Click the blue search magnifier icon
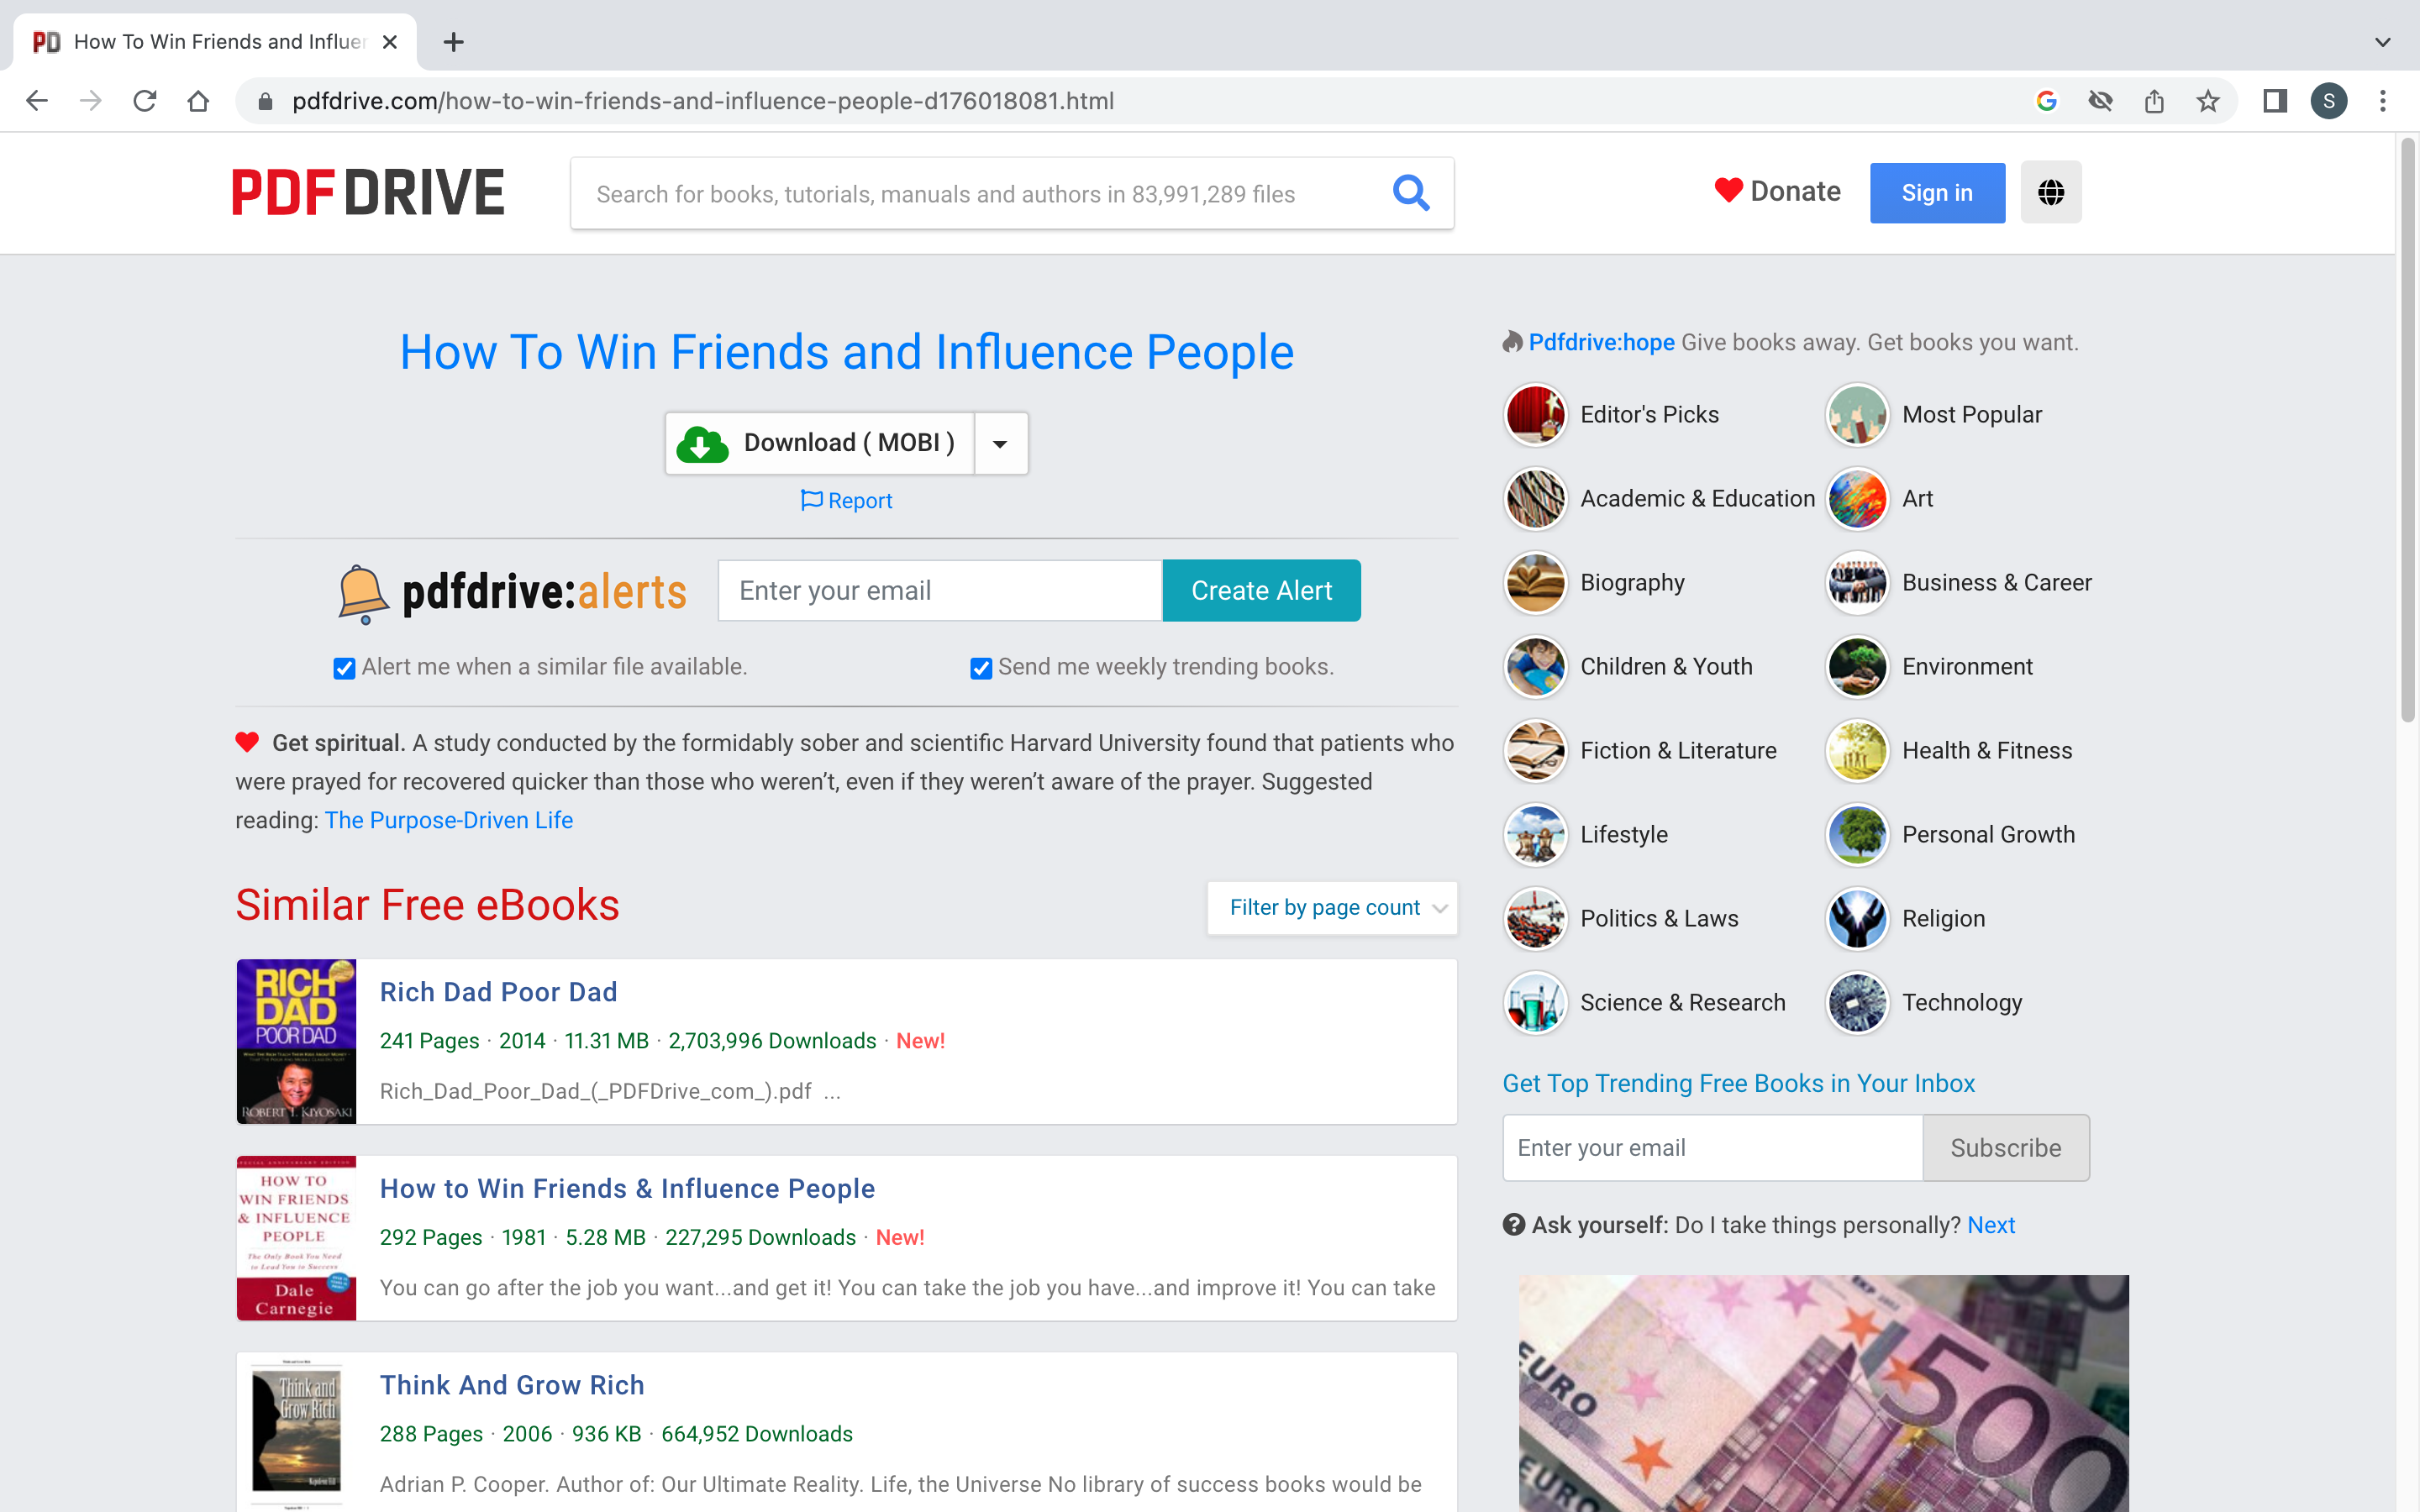This screenshot has height=1512, width=2420. point(1410,192)
